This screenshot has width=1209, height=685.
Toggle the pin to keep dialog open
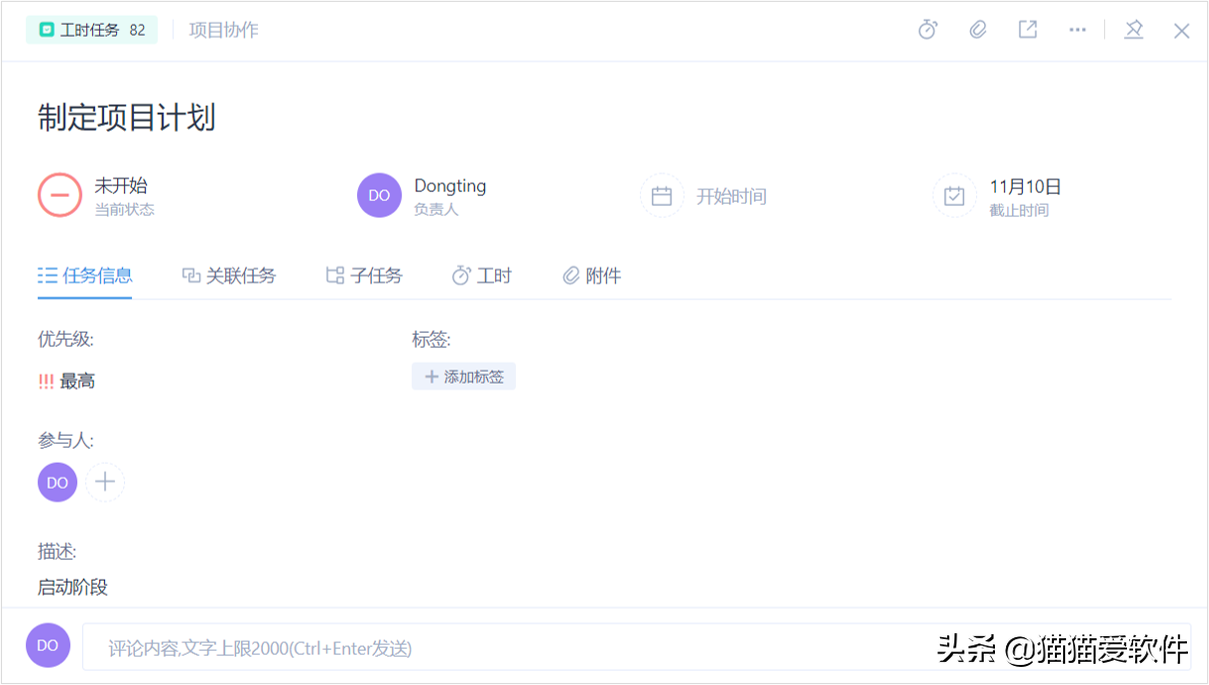[1133, 30]
